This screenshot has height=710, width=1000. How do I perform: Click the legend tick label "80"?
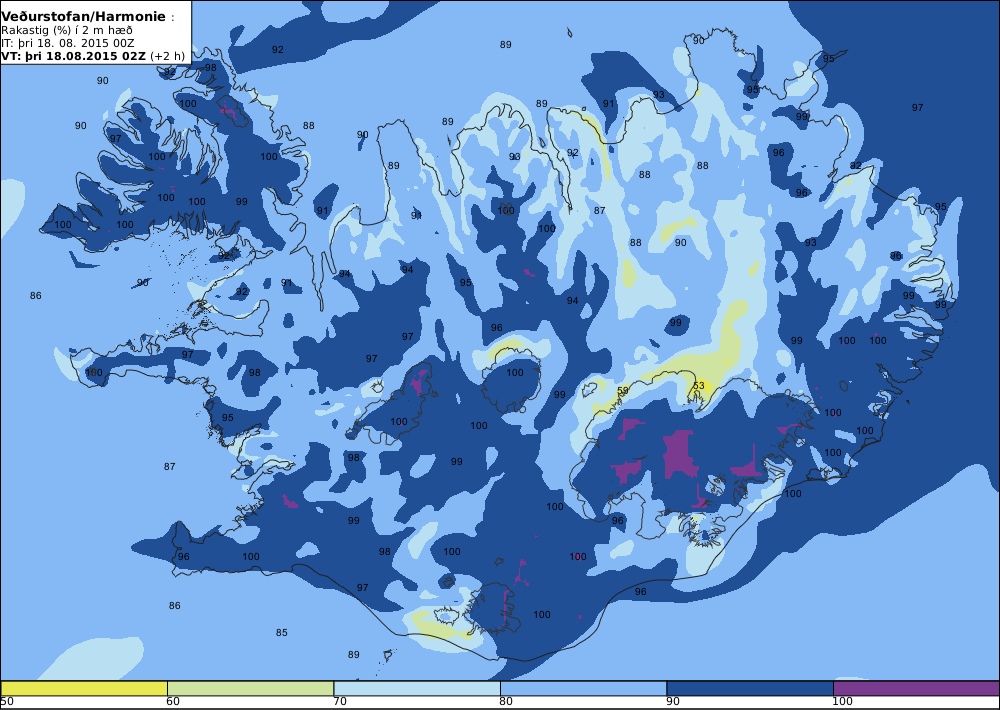[x=506, y=702]
